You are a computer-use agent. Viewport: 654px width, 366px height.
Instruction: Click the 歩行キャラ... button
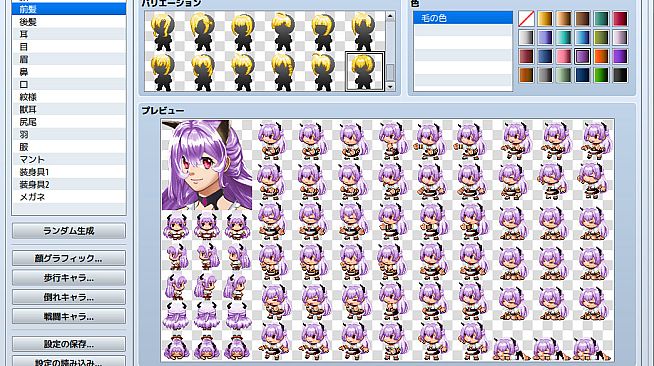click(x=69, y=278)
